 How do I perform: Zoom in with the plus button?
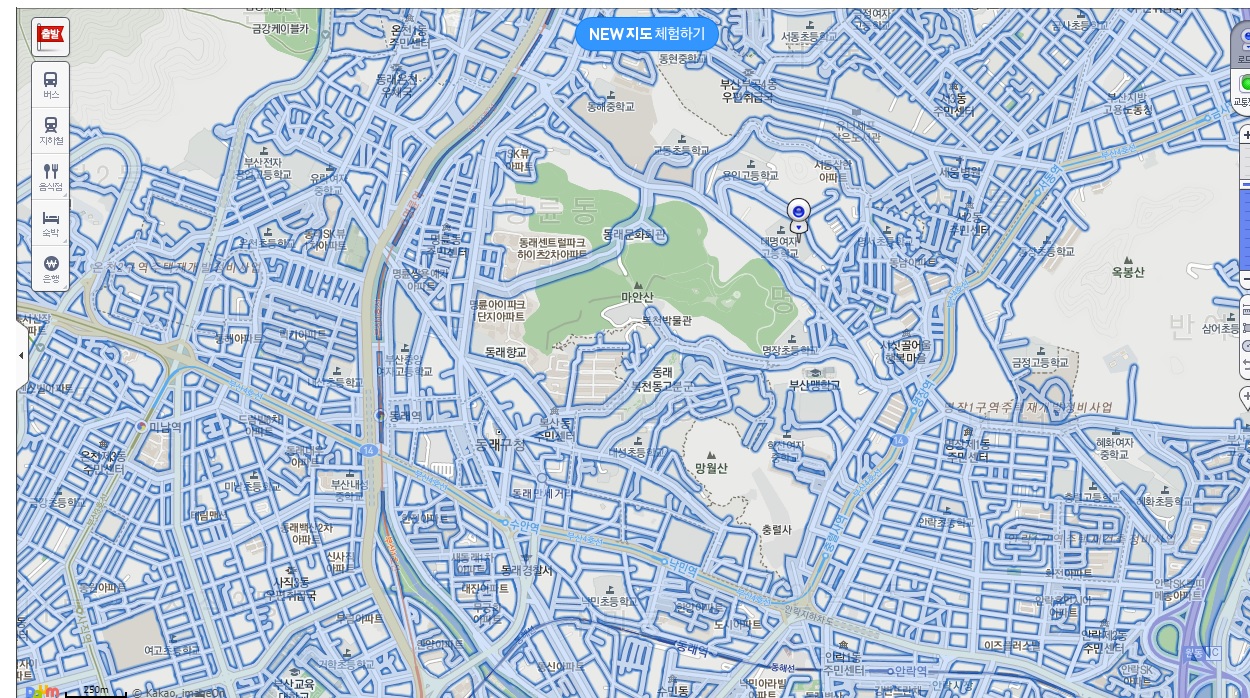pyautogui.click(x=1245, y=134)
